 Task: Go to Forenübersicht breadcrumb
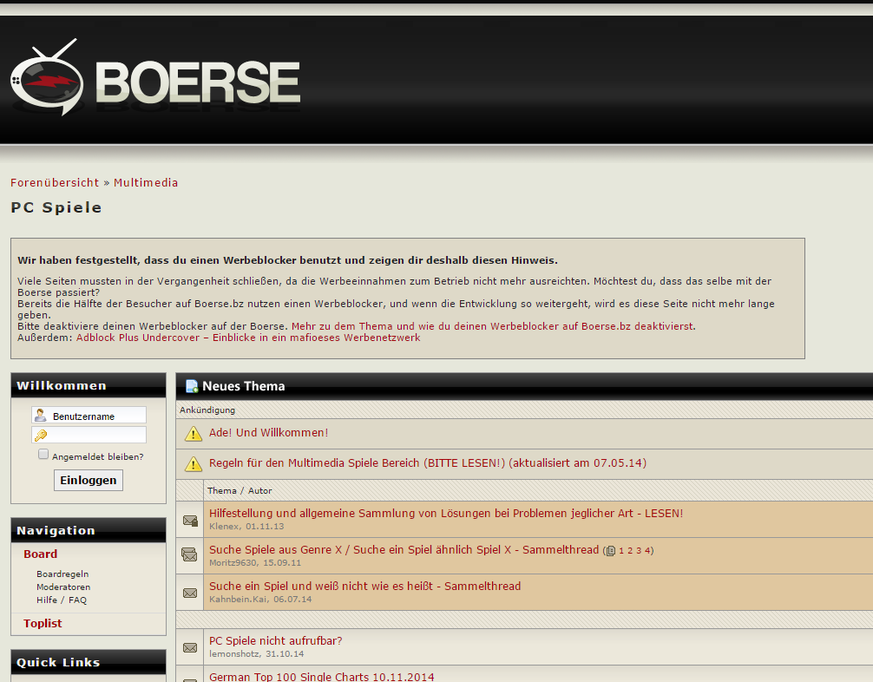pos(55,183)
